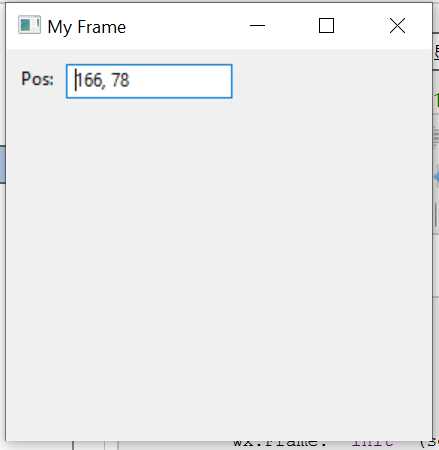The width and height of the screenshot is (439, 450).
Task: Click the blue arrow at right edge
Action: pos(436,177)
